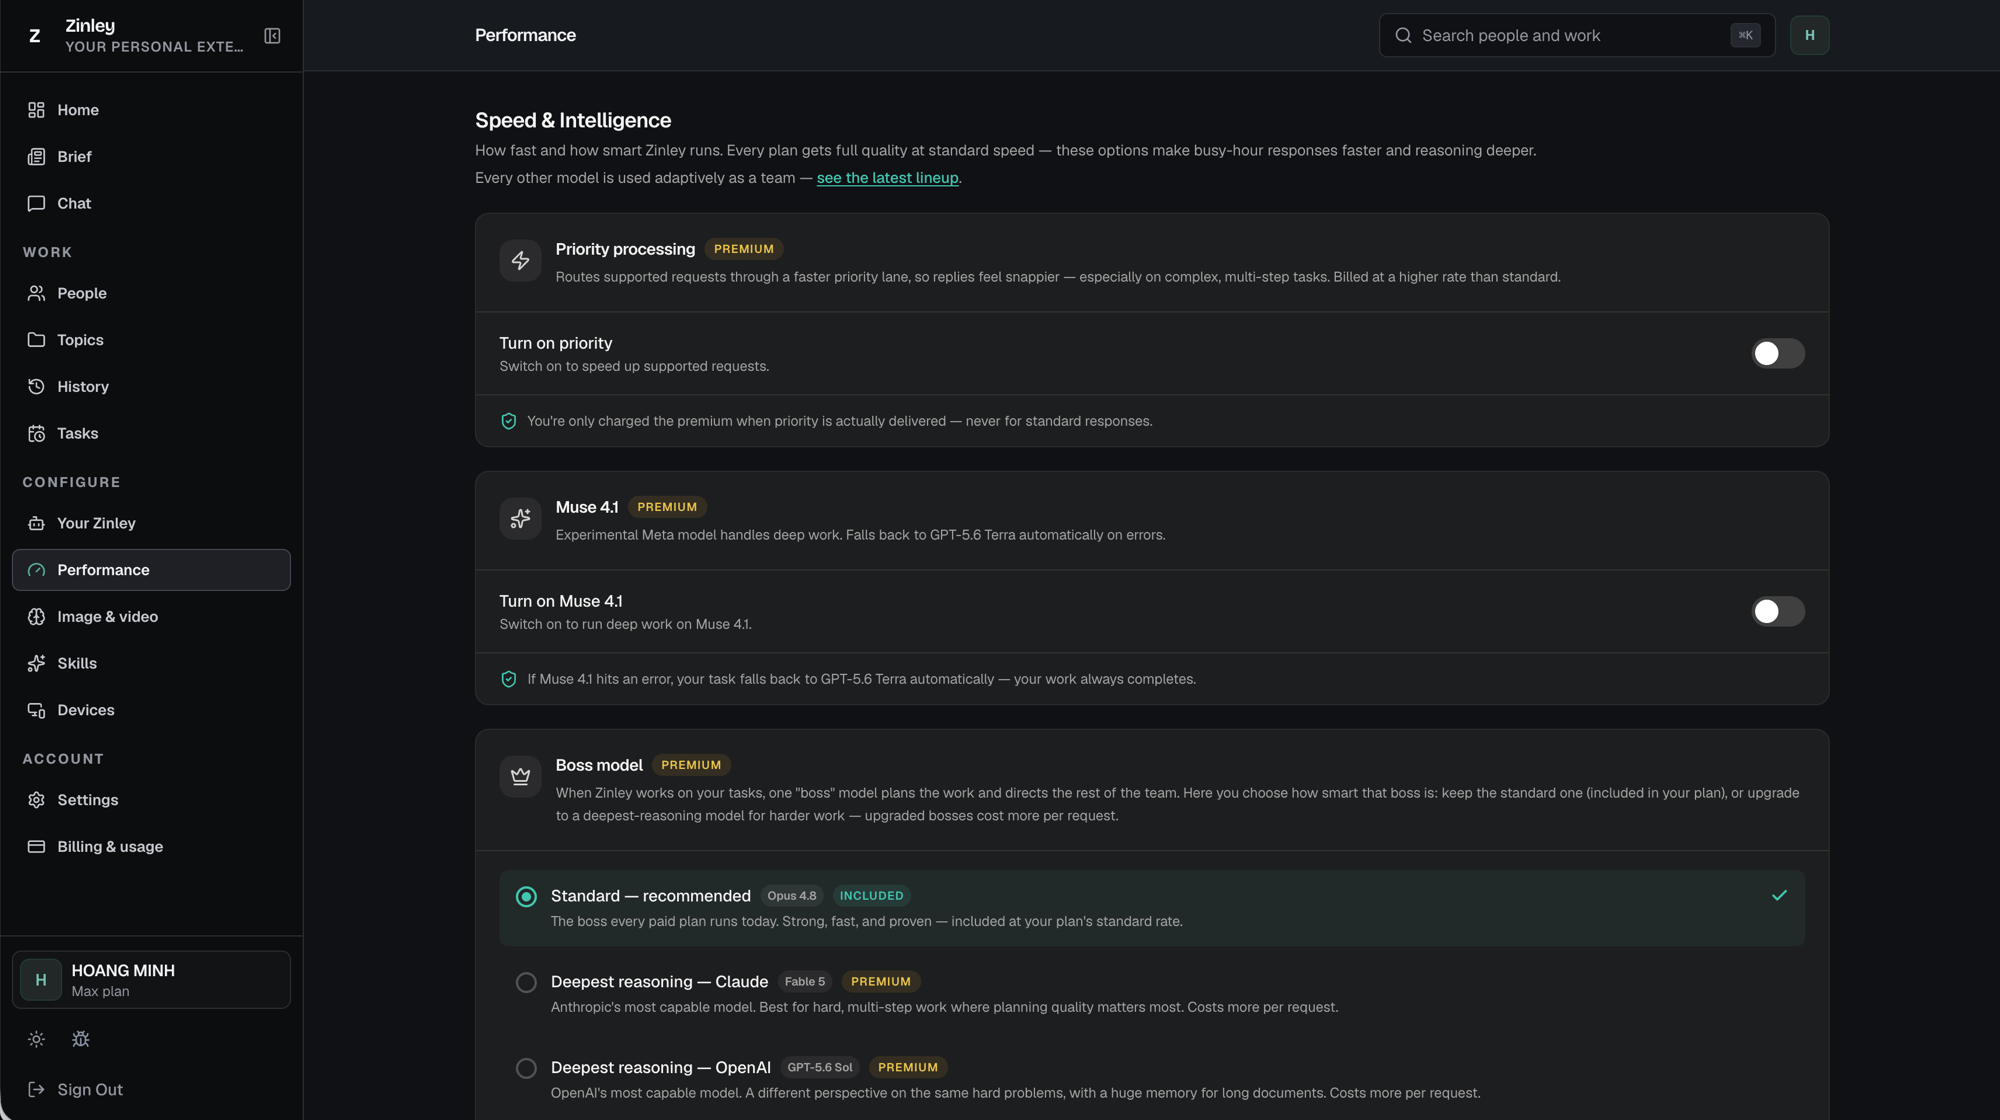Click the H avatar in top bar

pyautogui.click(x=1809, y=35)
